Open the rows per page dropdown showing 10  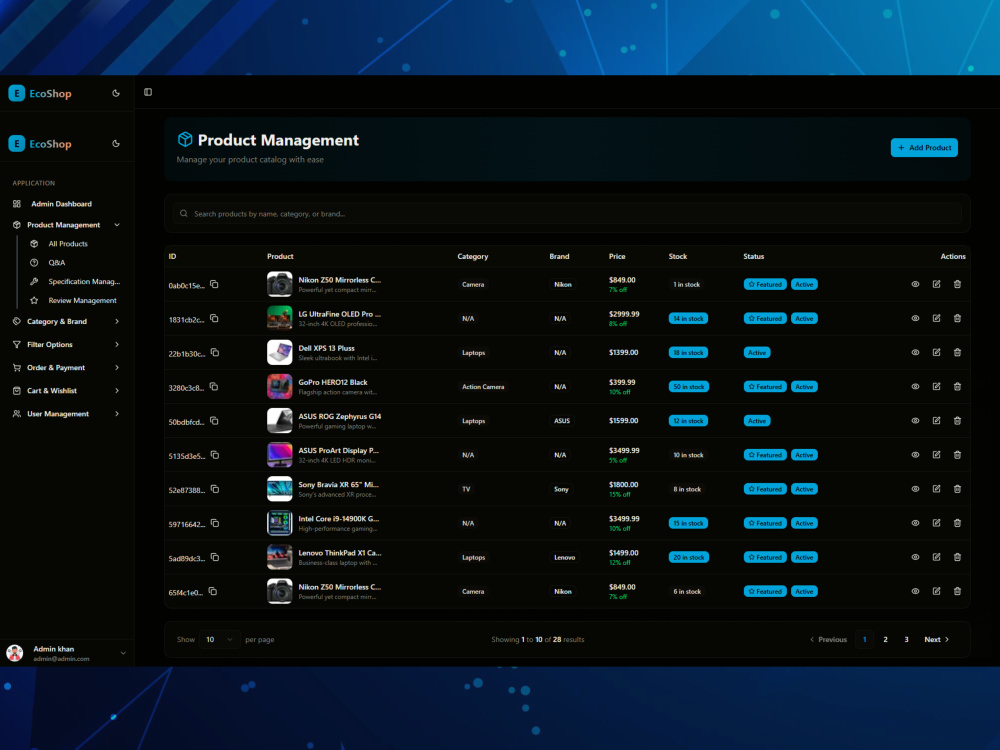(x=219, y=639)
